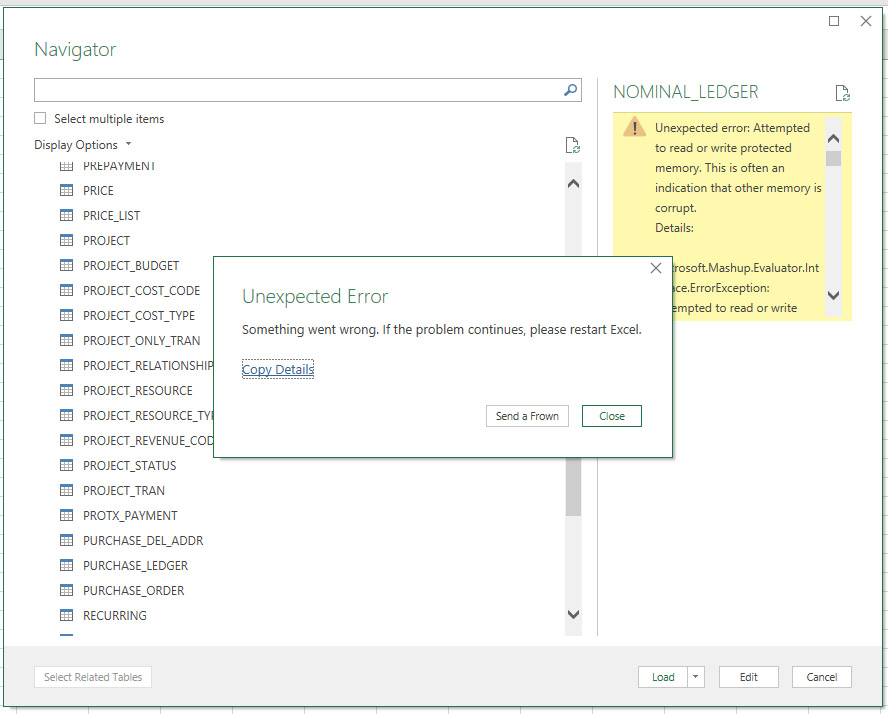Viewport: 888px width, 714px height.
Task: Select PROJECT_BUDGET table name
Action: point(131,266)
